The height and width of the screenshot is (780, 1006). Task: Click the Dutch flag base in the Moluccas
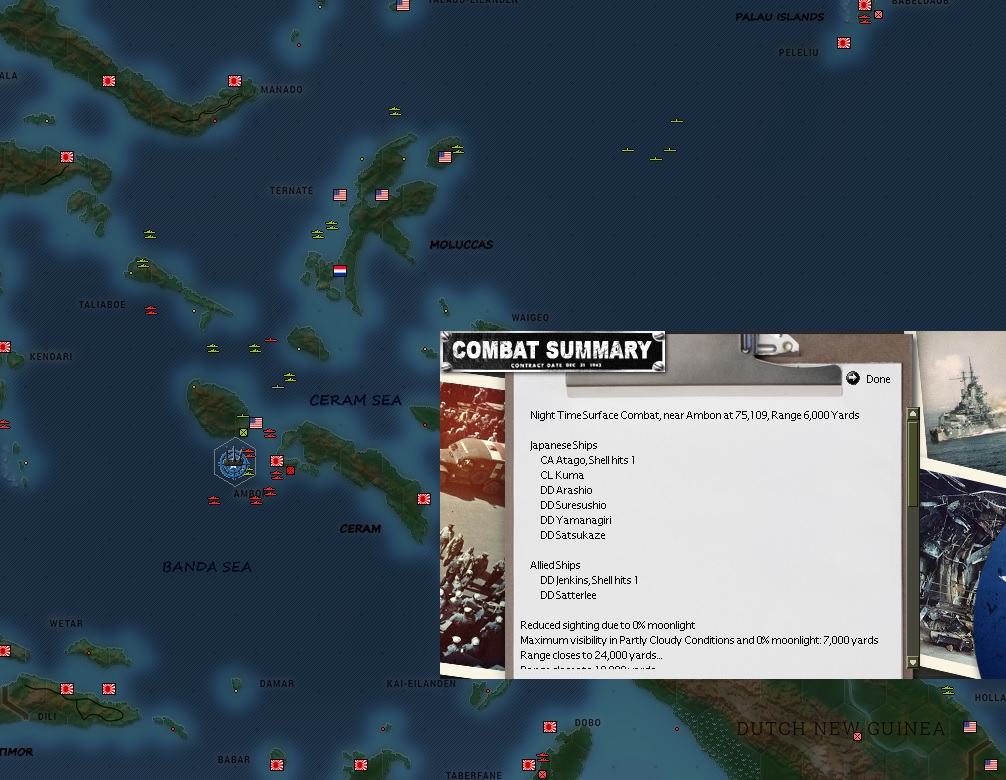pyautogui.click(x=340, y=271)
